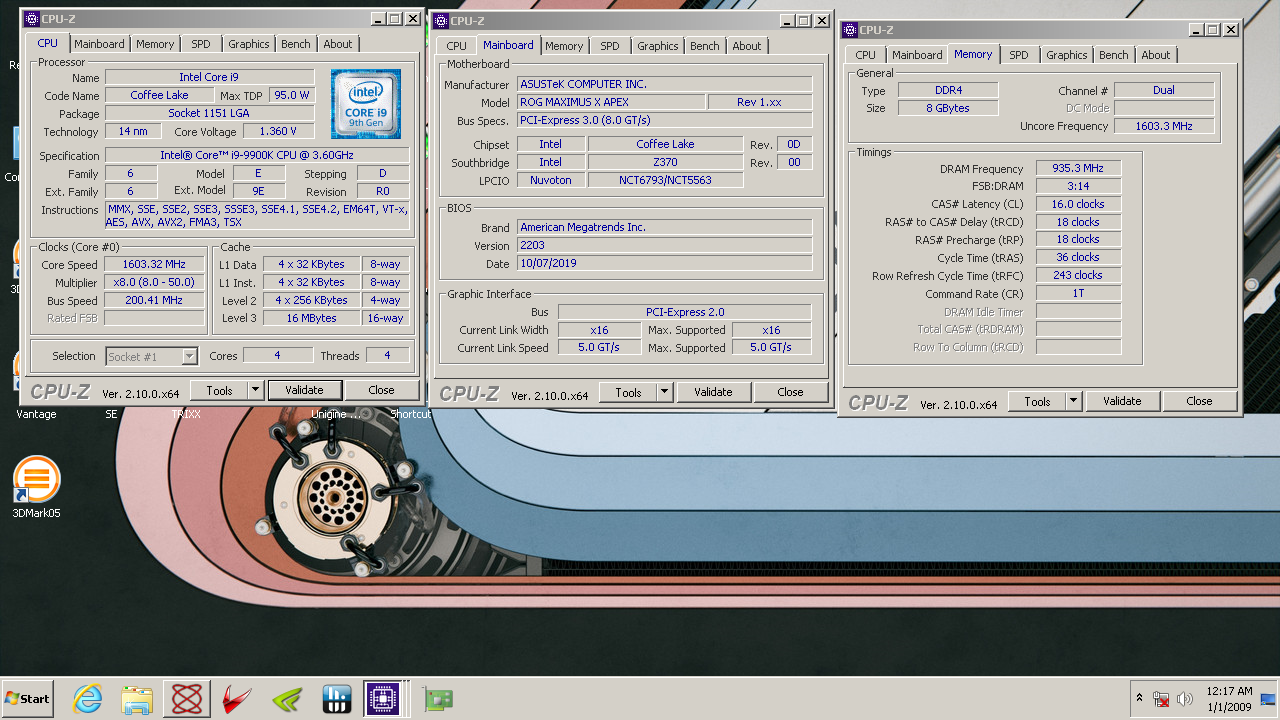Click the Command Rate value 1T
The height and width of the screenshot is (720, 1280).
1078,294
